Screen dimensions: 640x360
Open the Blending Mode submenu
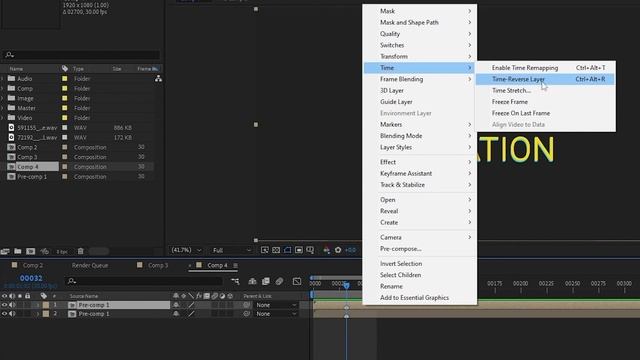pos(420,136)
